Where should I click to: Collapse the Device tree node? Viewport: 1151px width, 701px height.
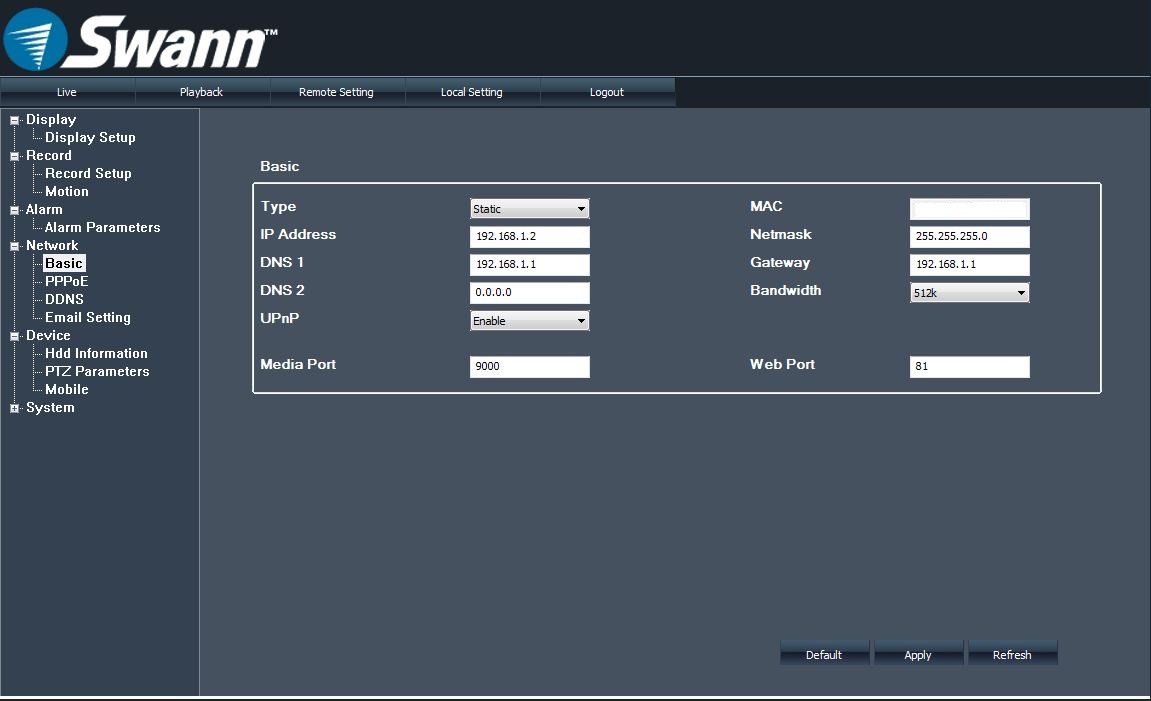(14, 336)
